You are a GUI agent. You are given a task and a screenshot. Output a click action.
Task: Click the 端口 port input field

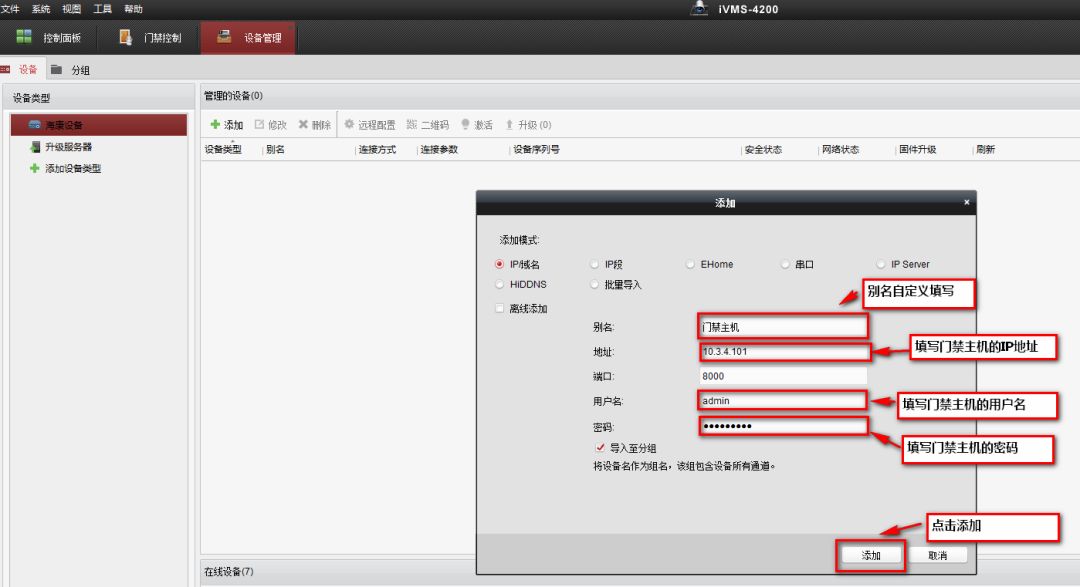click(x=783, y=377)
